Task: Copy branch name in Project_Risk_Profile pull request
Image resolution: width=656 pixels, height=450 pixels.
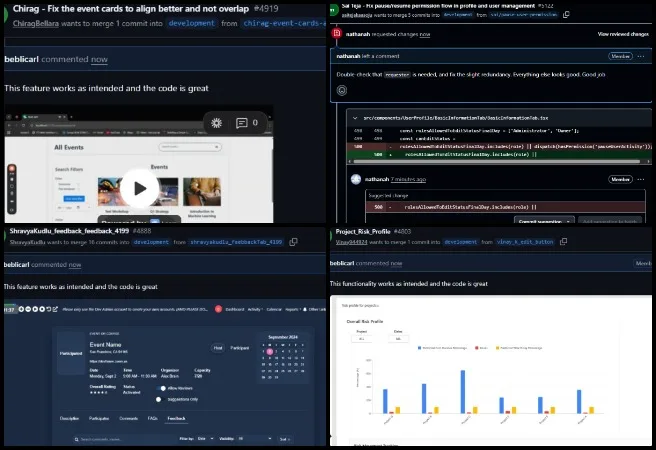Action: coord(564,242)
